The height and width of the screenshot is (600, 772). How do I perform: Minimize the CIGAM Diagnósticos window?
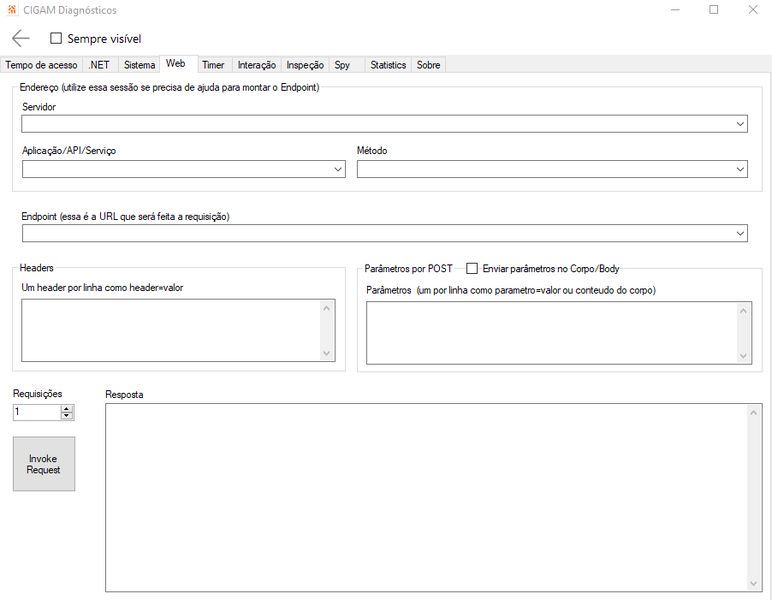click(675, 10)
